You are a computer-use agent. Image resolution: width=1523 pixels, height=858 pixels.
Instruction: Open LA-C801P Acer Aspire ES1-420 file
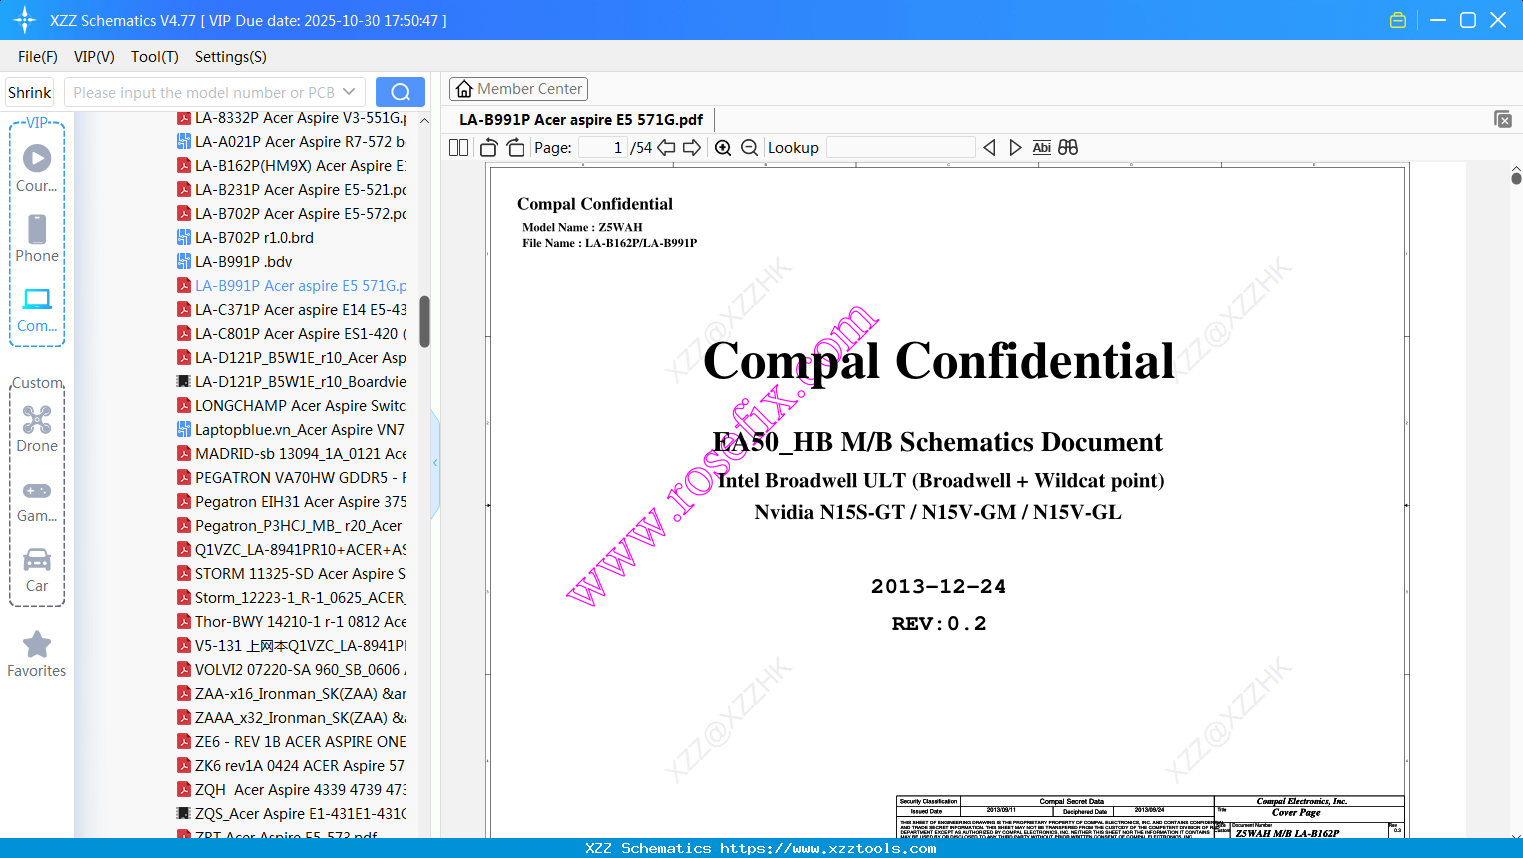click(x=292, y=334)
